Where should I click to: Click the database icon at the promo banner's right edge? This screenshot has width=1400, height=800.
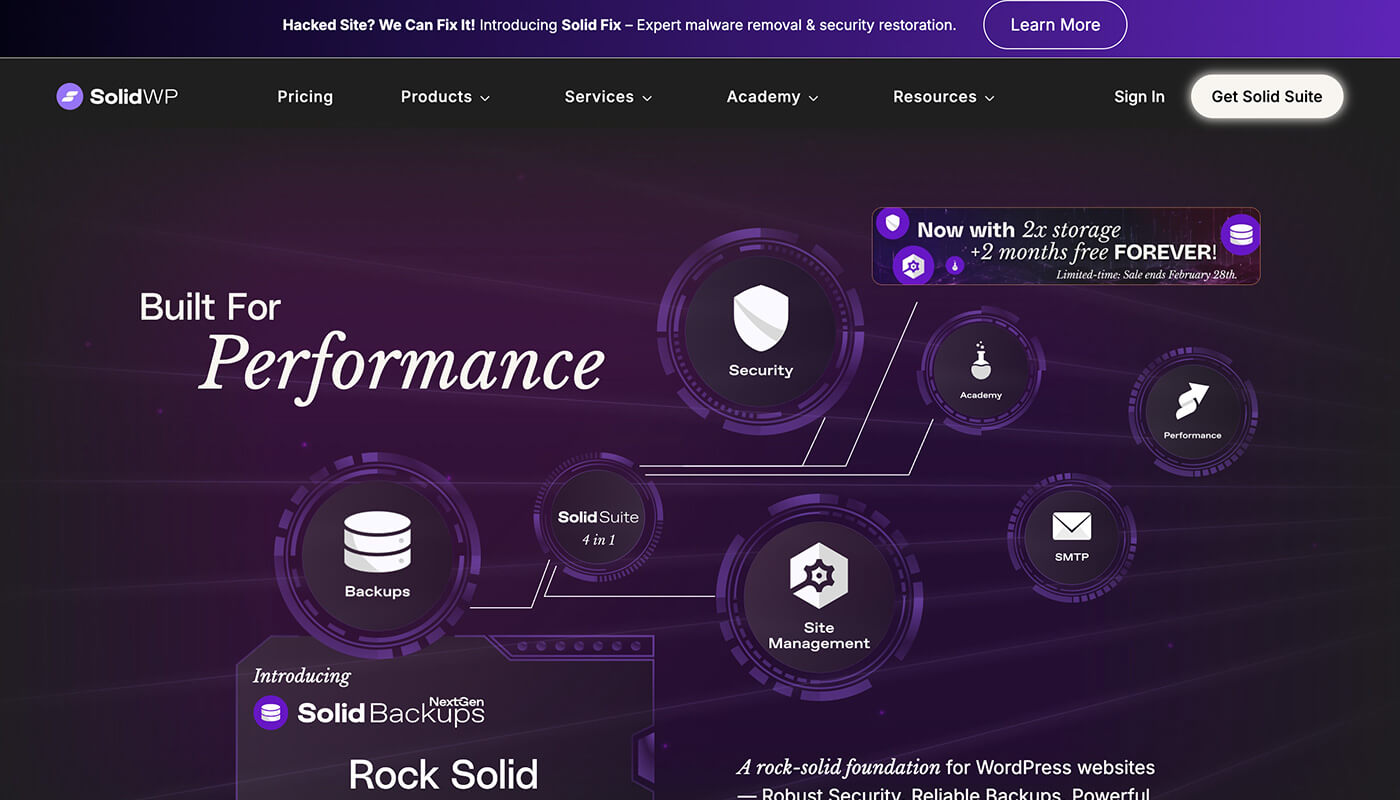coord(1241,235)
